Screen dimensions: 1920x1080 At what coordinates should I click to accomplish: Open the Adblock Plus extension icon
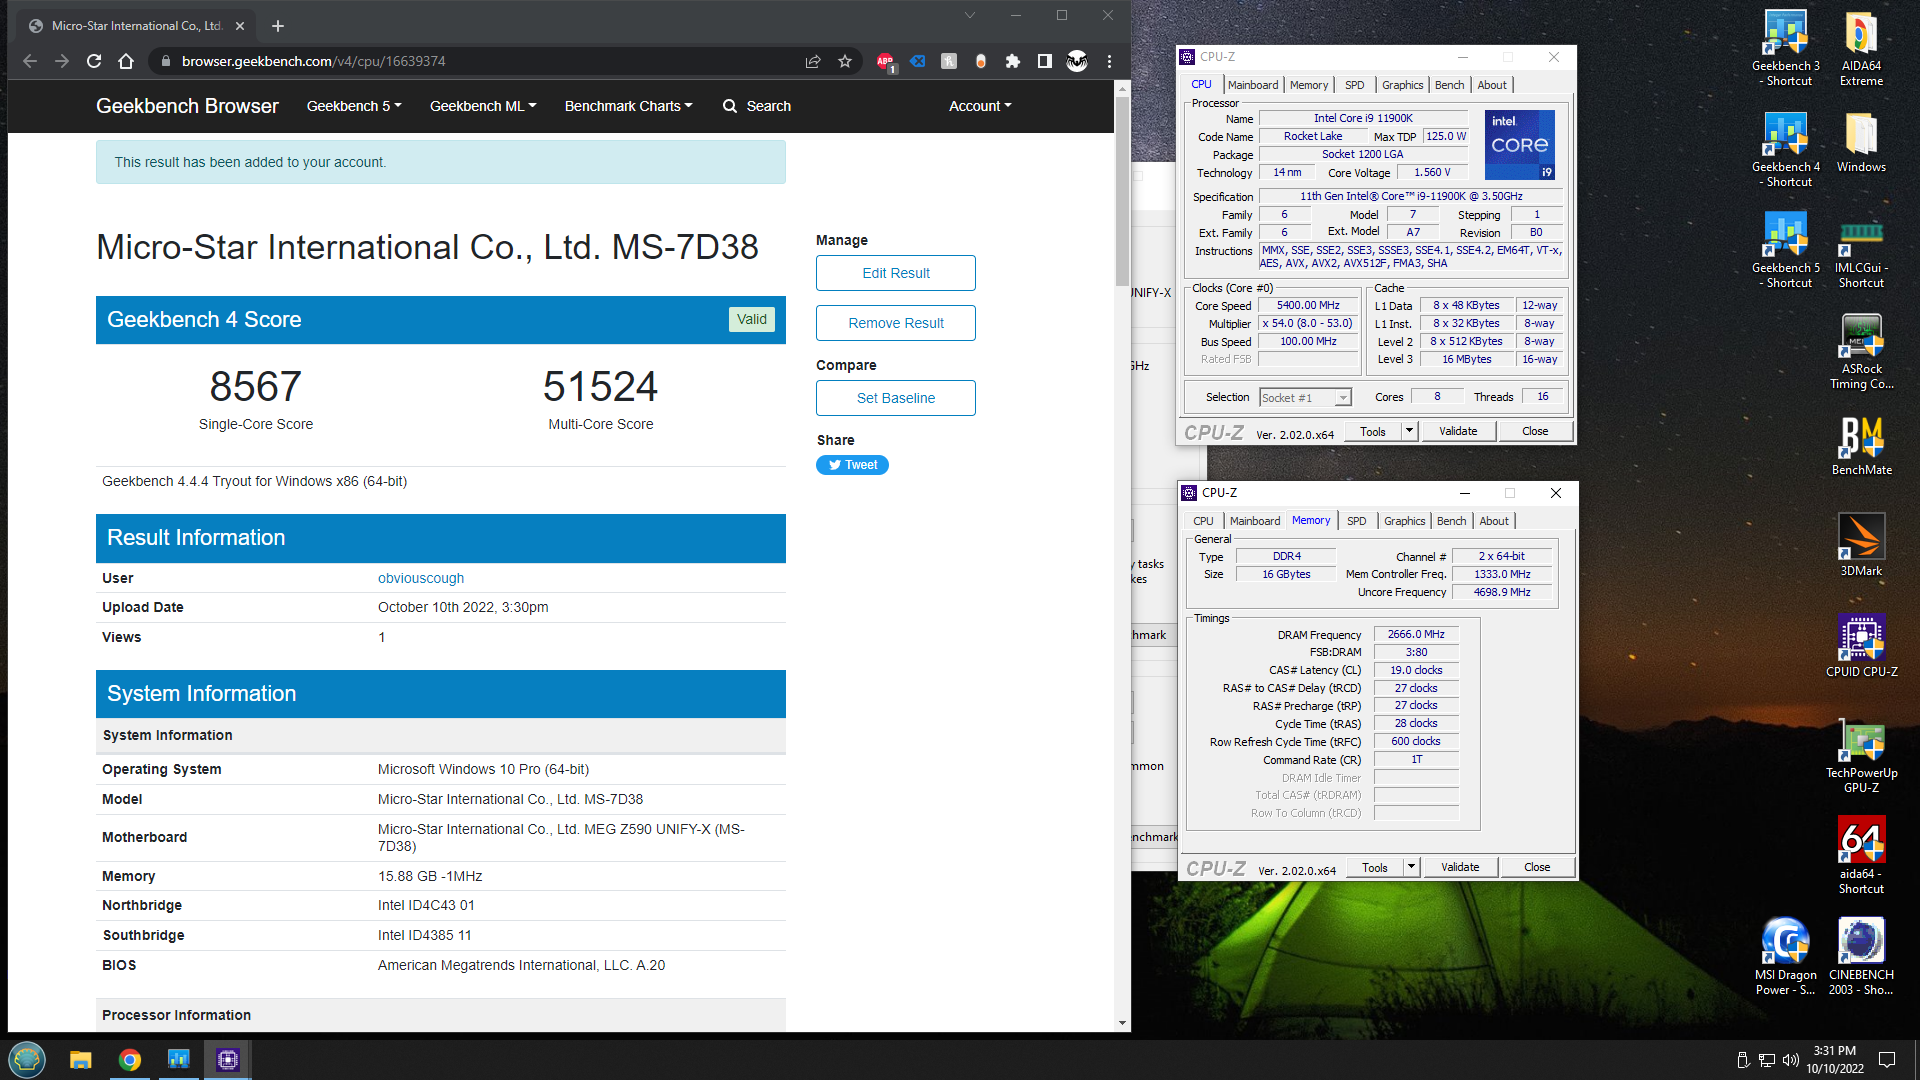tap(885, 61)
